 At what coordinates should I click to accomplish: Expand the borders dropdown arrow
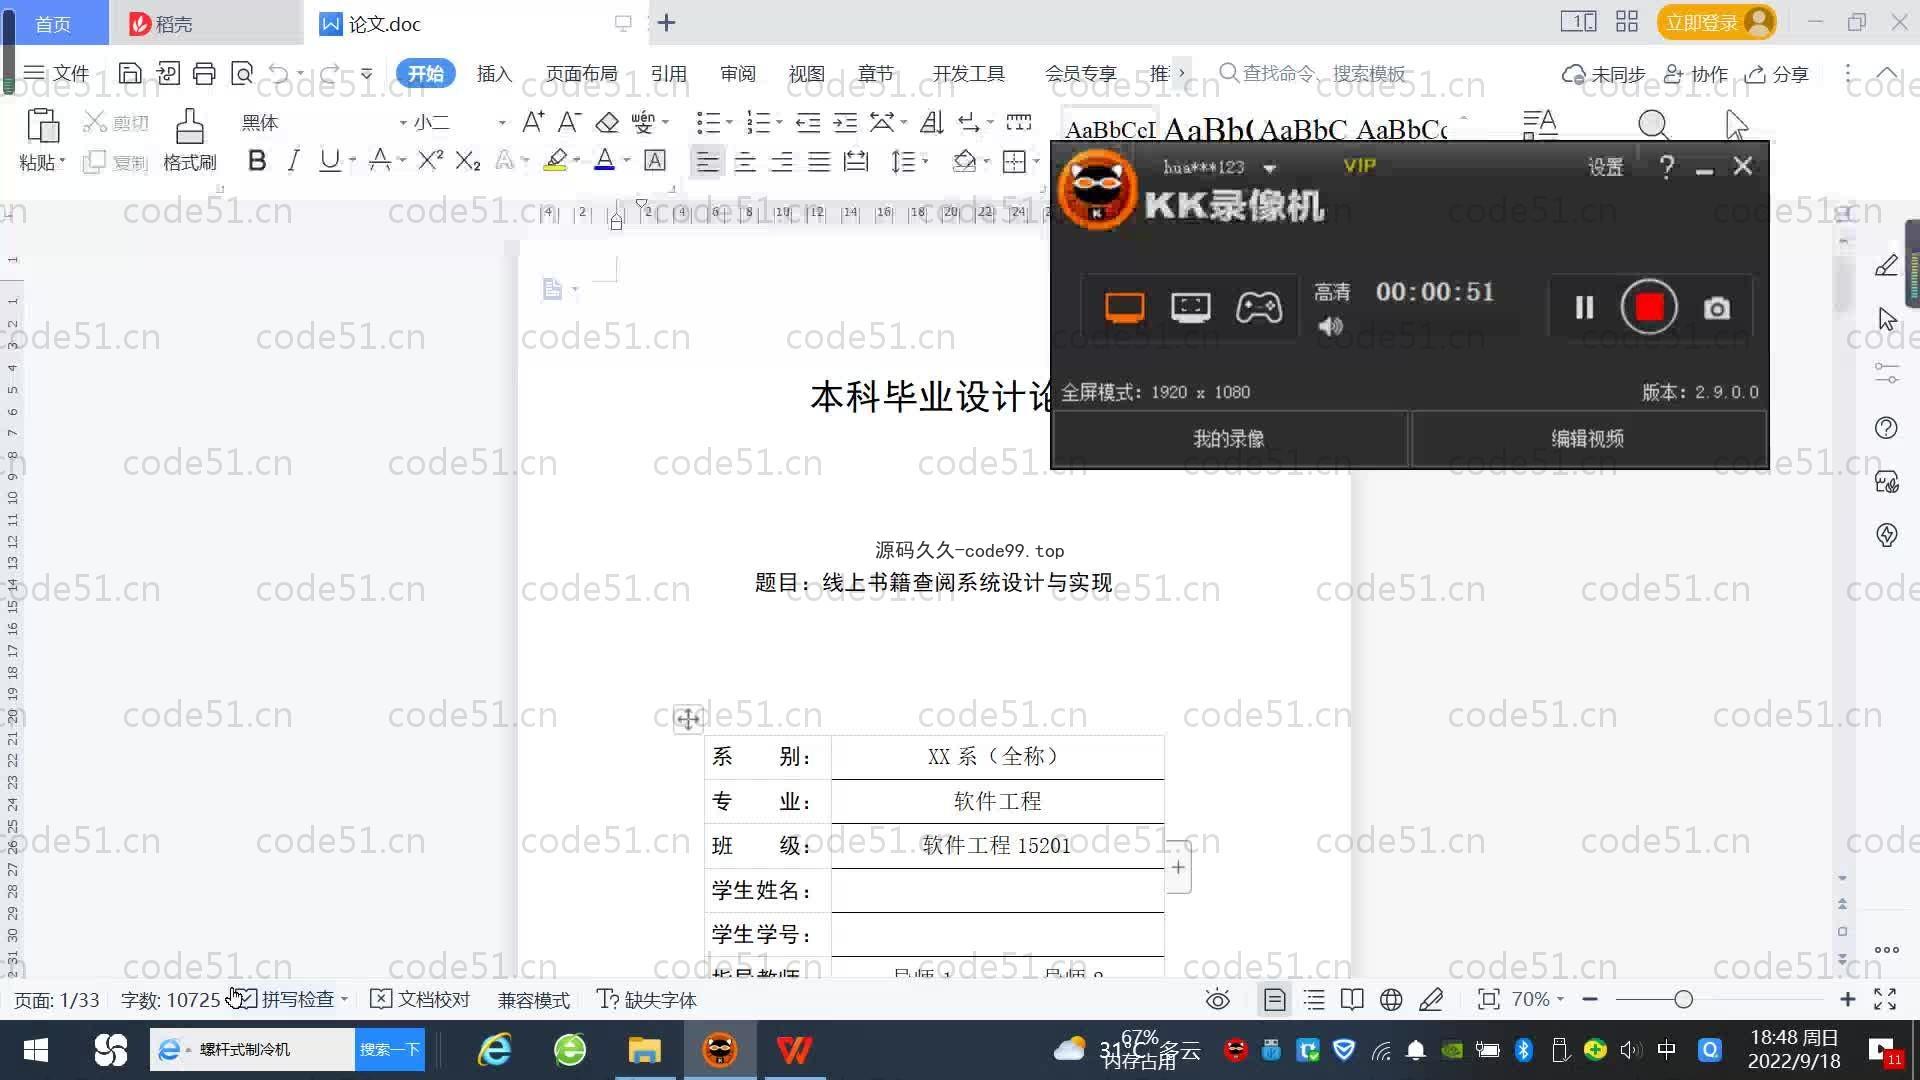[x=1036, y=161]
